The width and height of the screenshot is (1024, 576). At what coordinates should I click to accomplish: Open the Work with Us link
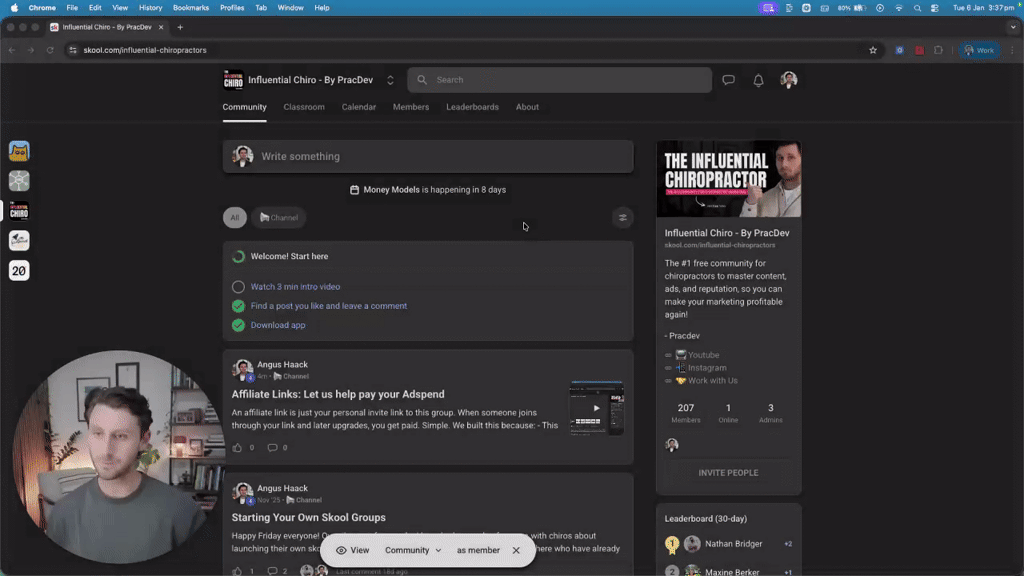[712, 381]
